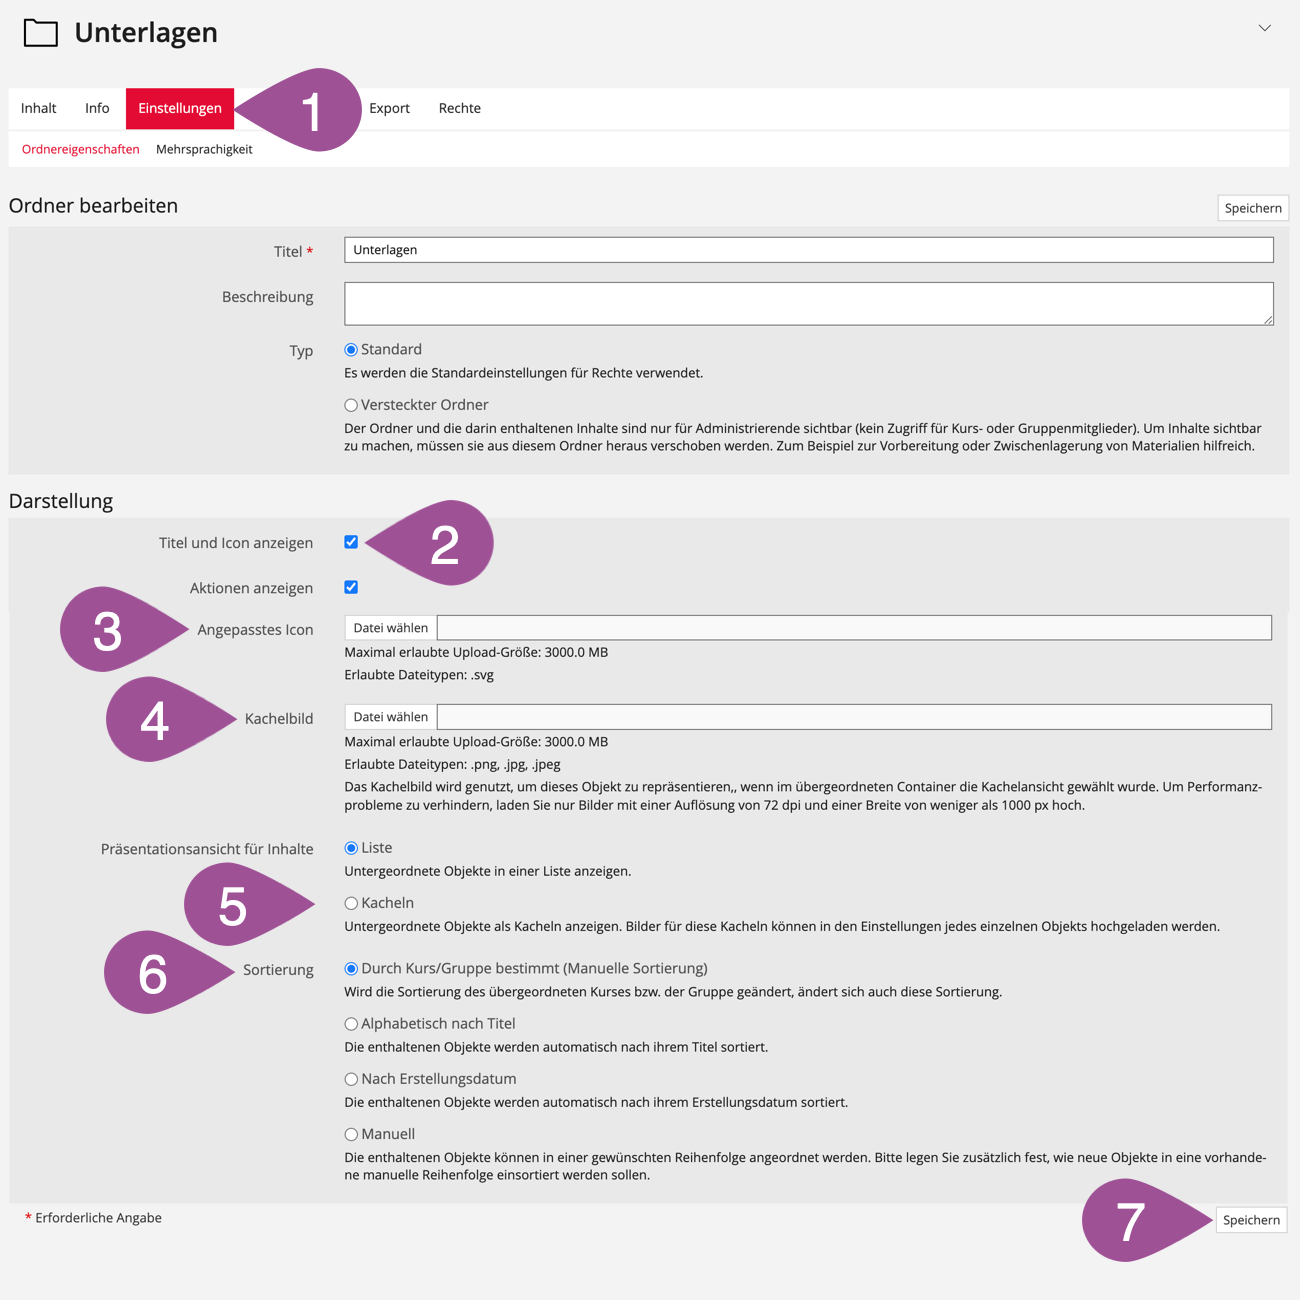Open the Export tab
Viewport: 1300px width, 1300px height.
pyautogui.click(x=389, y=108)
